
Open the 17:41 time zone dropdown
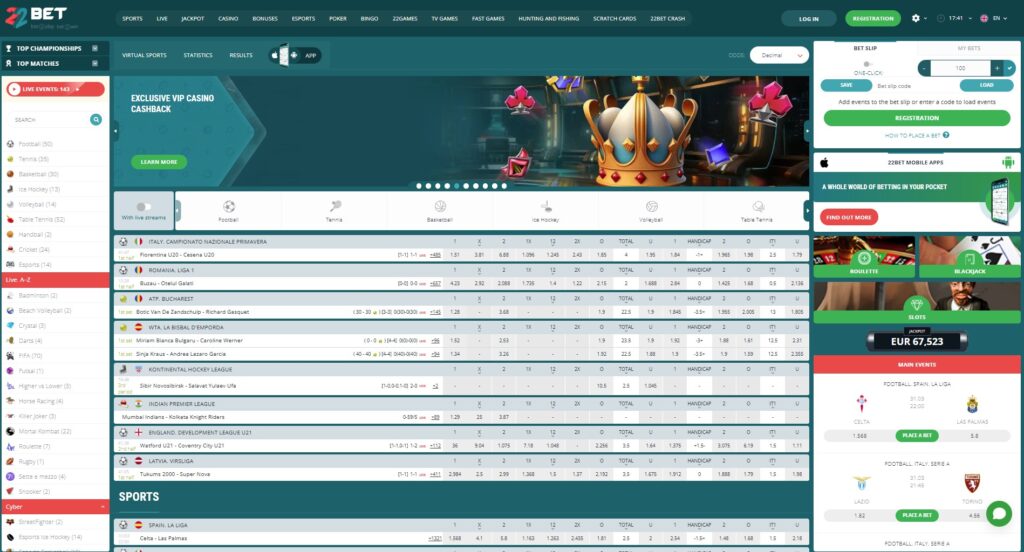pos(955,18)
